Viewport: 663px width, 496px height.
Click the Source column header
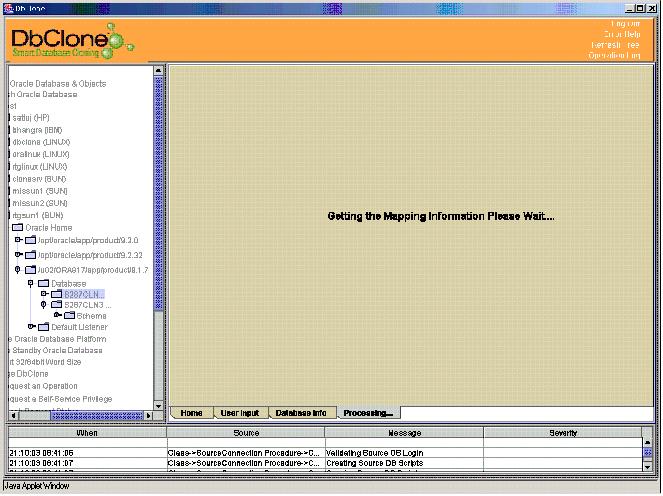246,433
